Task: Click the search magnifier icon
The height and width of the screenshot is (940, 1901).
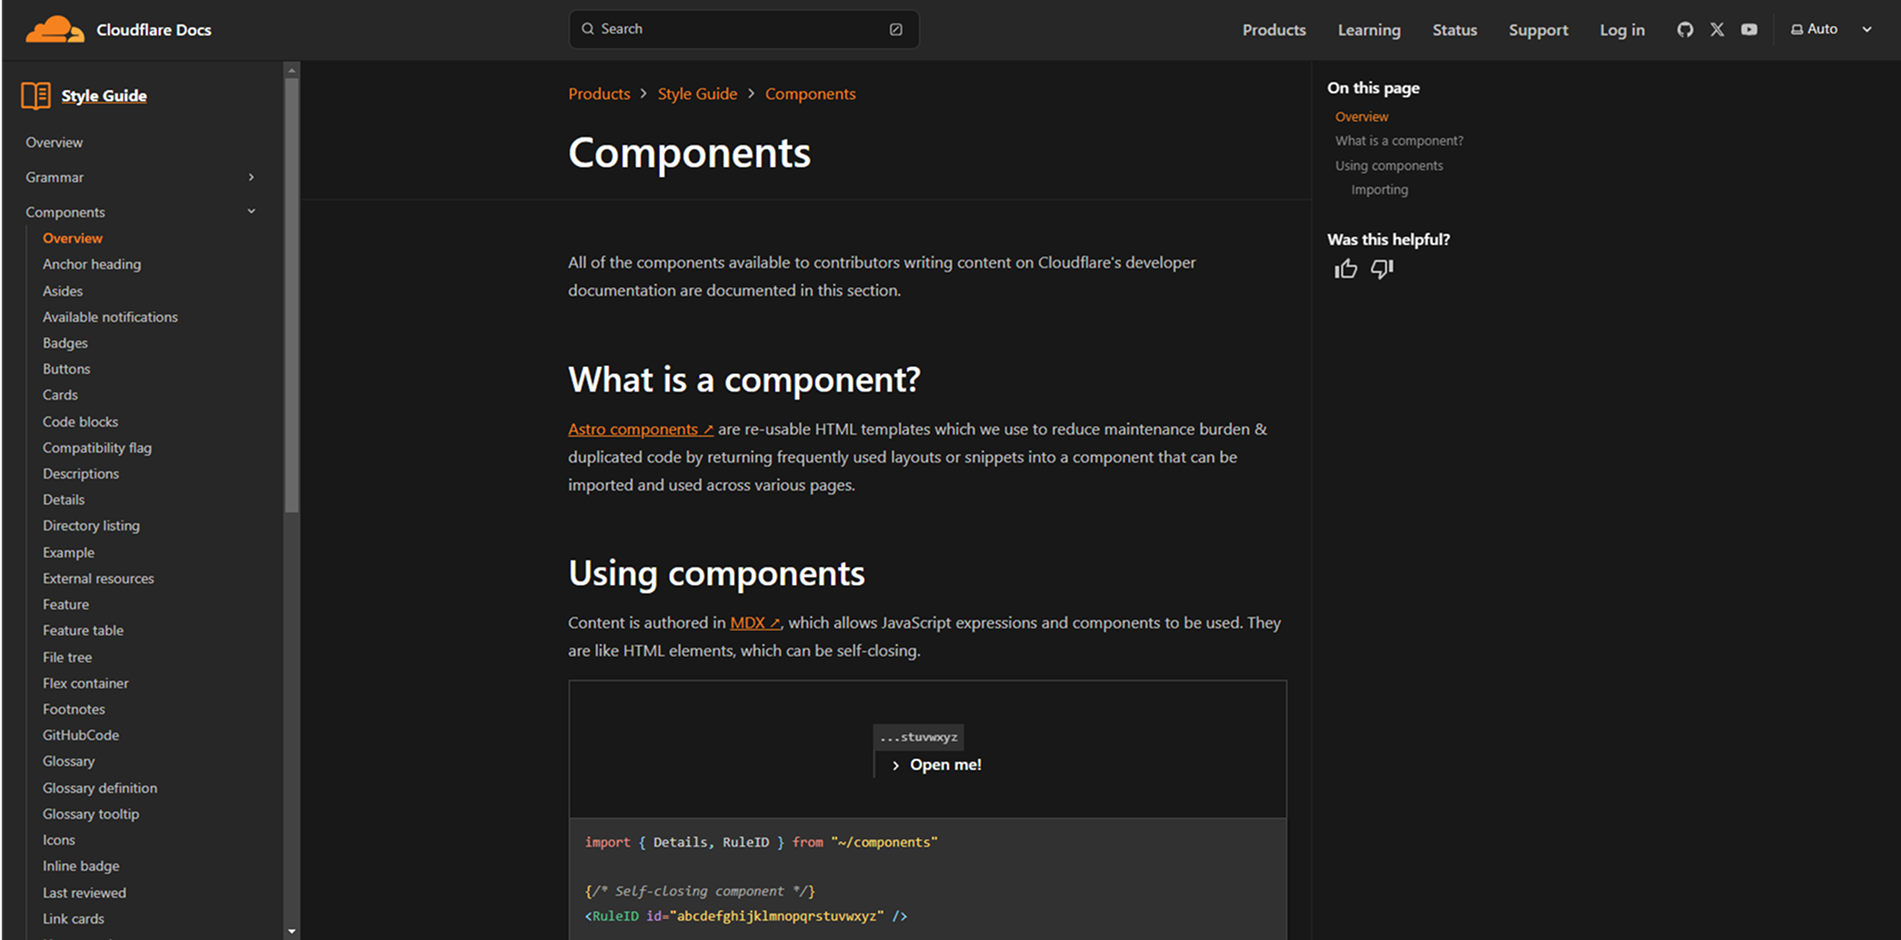Action: 588,29
